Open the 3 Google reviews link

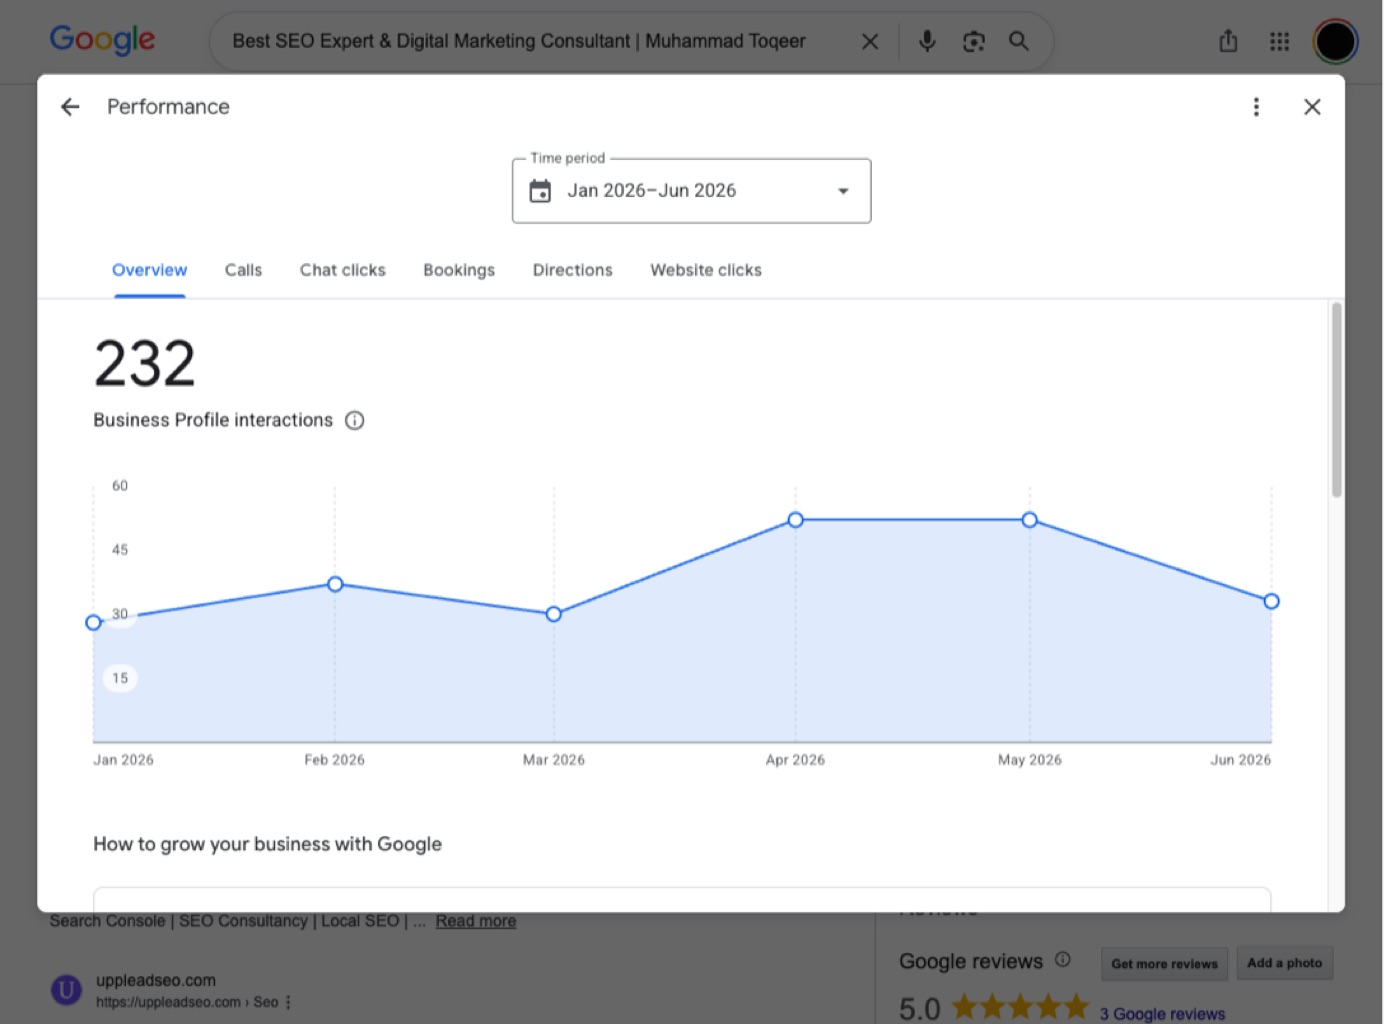pyautogui.click(x=1162, y=1014)
